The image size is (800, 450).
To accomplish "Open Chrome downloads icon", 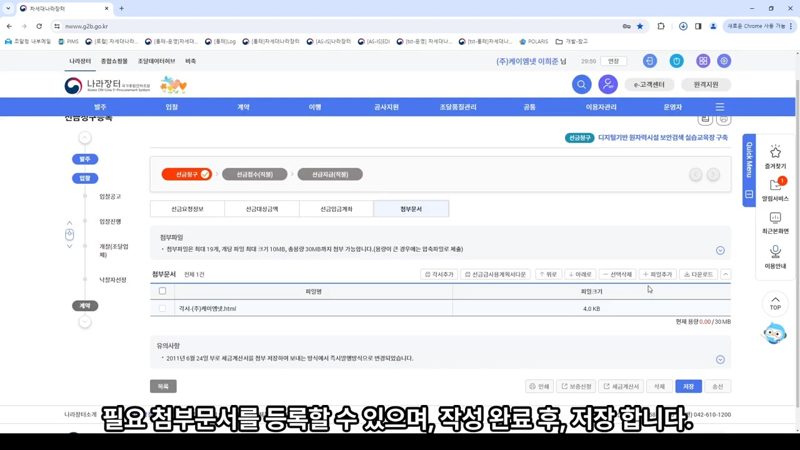I will pos(683,26).
